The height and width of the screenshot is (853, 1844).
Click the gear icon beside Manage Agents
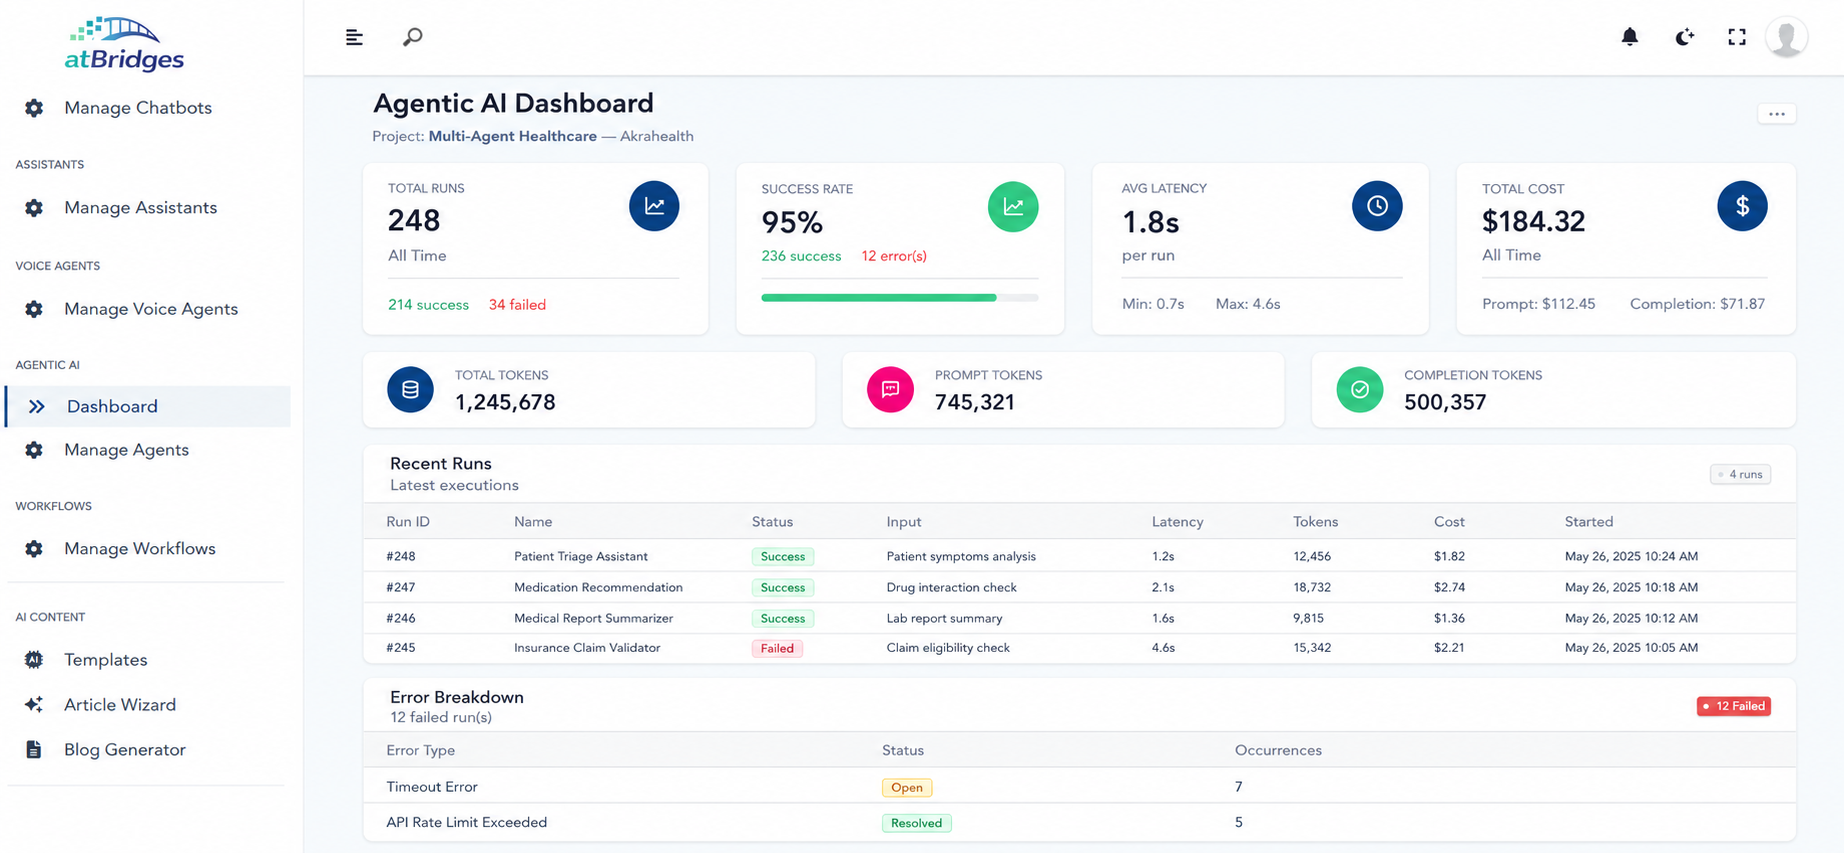34,450
